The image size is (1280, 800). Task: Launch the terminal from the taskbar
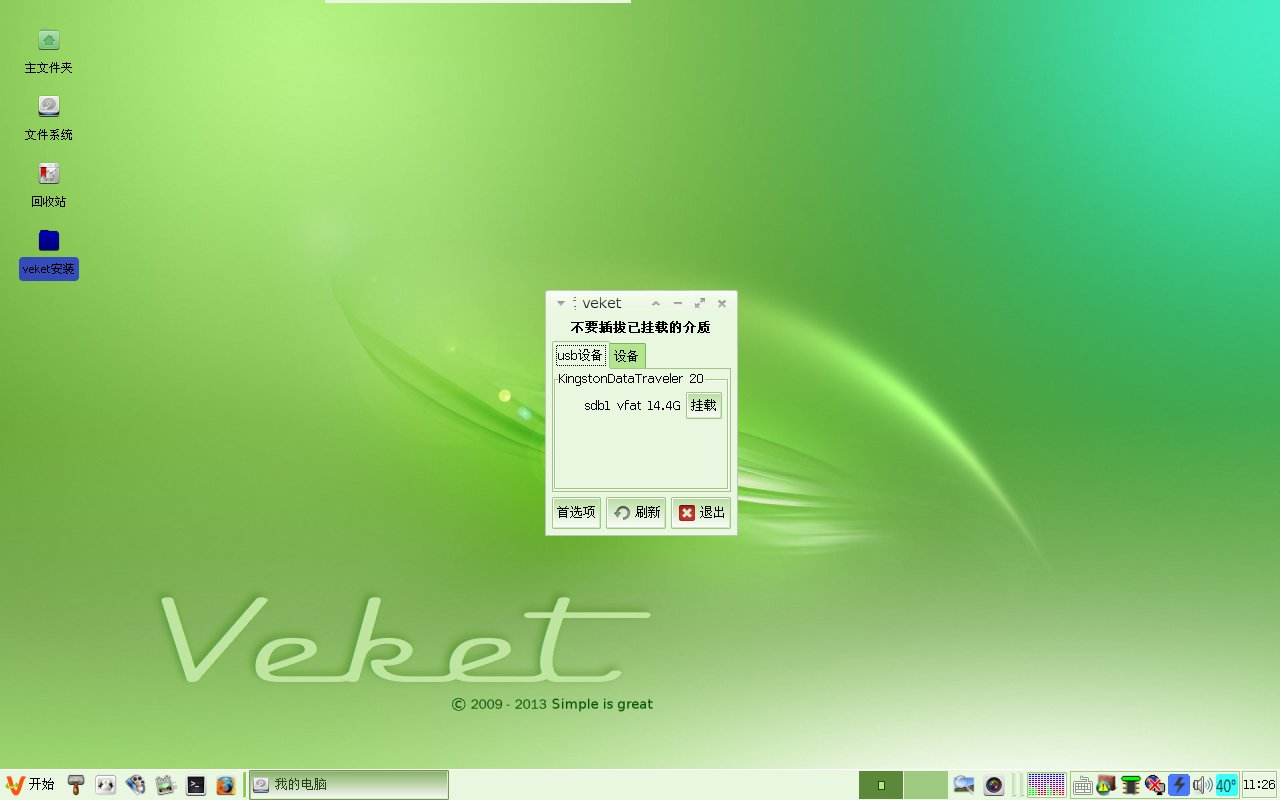tap(196, 785)
